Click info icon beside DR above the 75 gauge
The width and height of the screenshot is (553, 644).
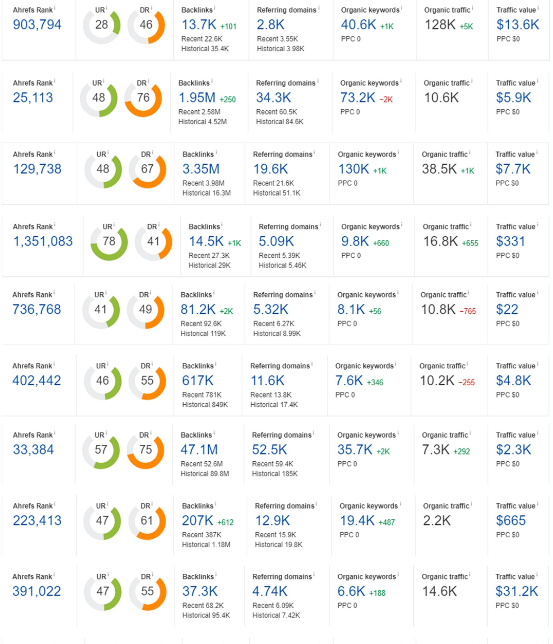coord(151,433)
